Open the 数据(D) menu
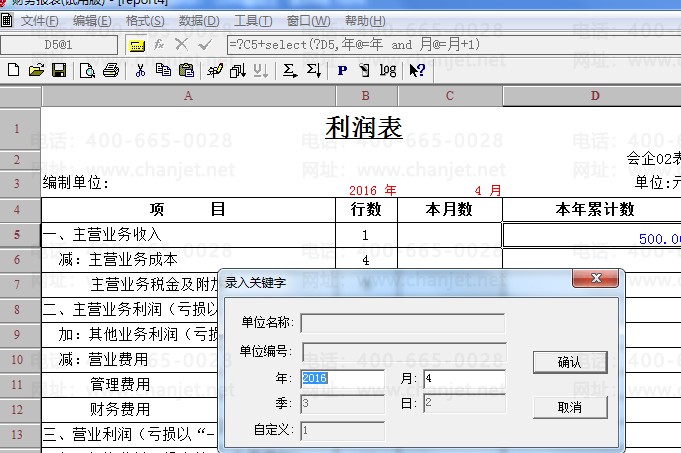The height and width of the screenshot is (453, 681). click(x=199, y=21)
